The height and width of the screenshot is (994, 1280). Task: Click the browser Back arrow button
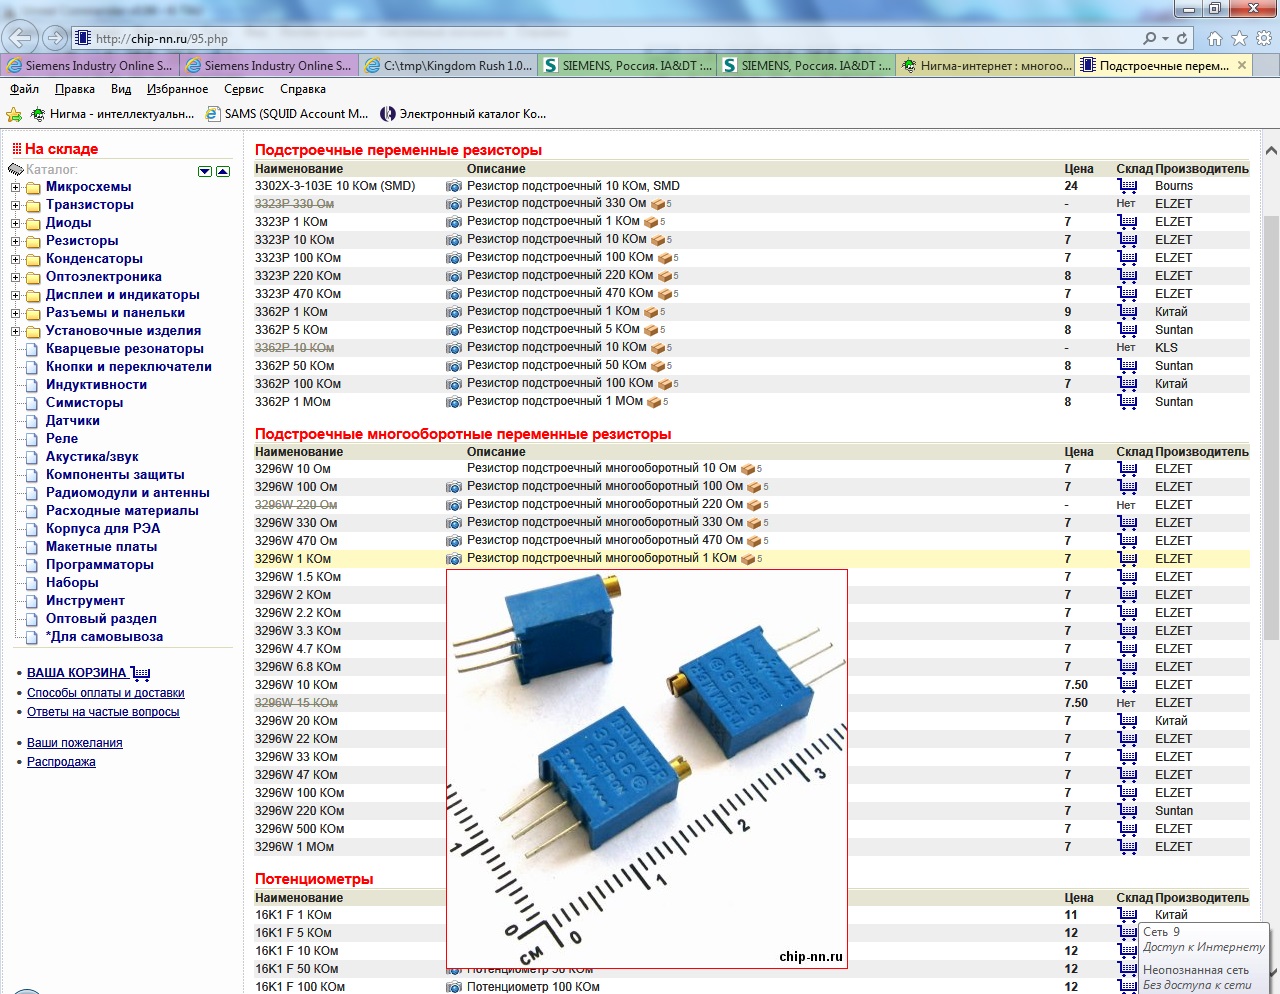pos(20,38)
